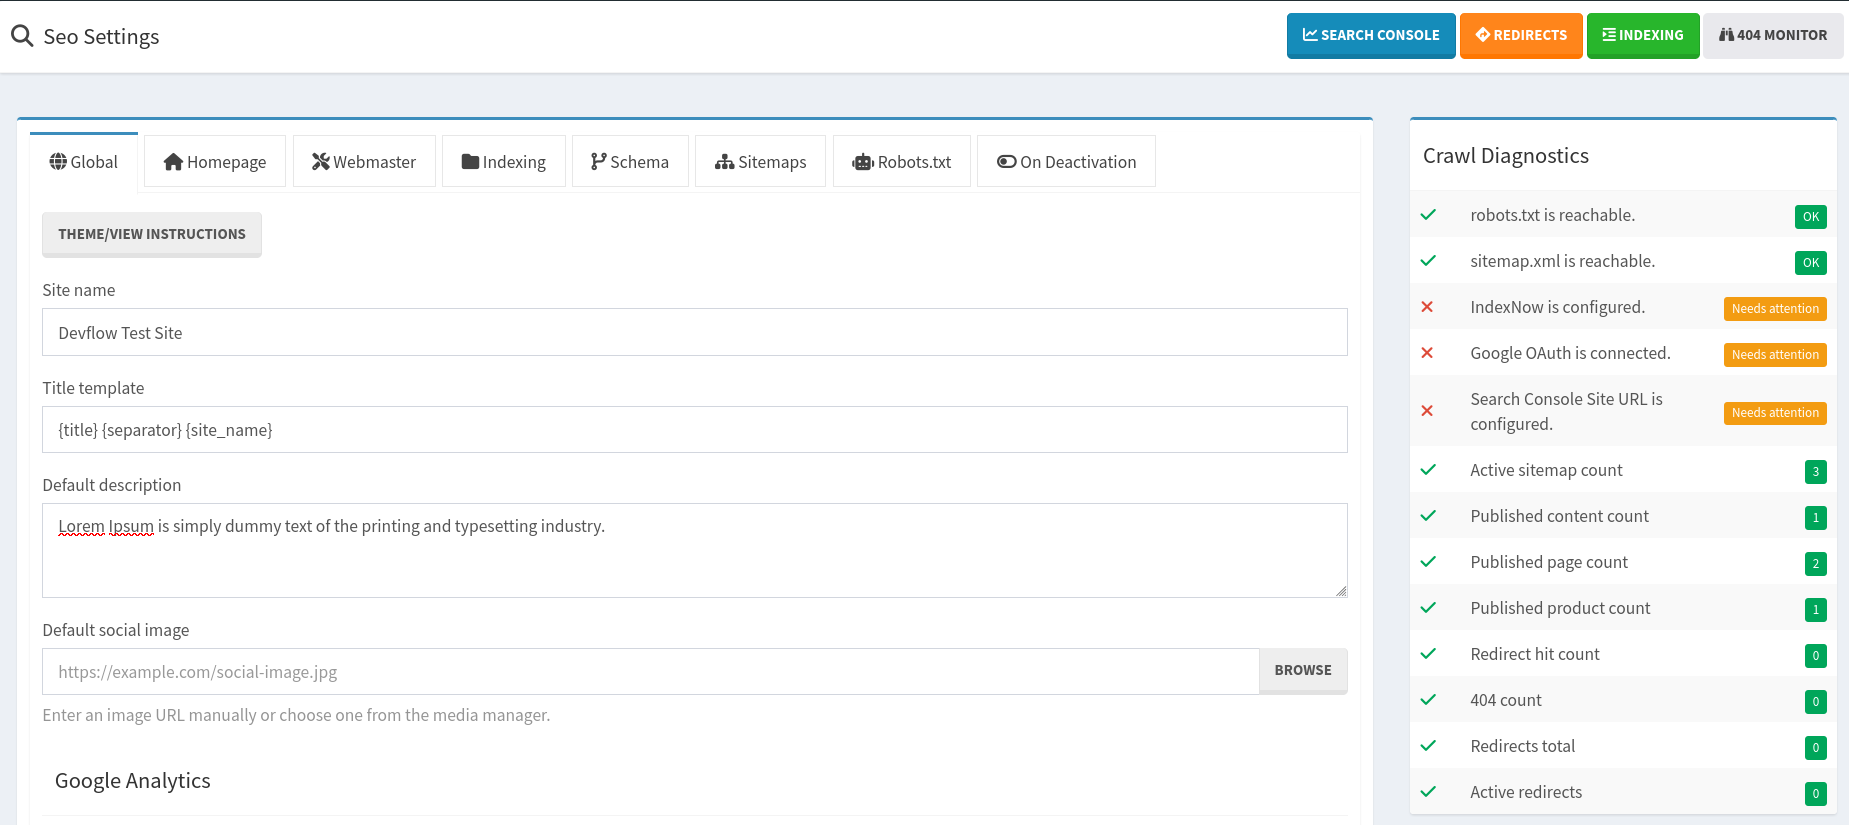Screen dimensions: 1849x825
Task: Click the robot icon on Robots.txt tab
Action: click(863, 162)
